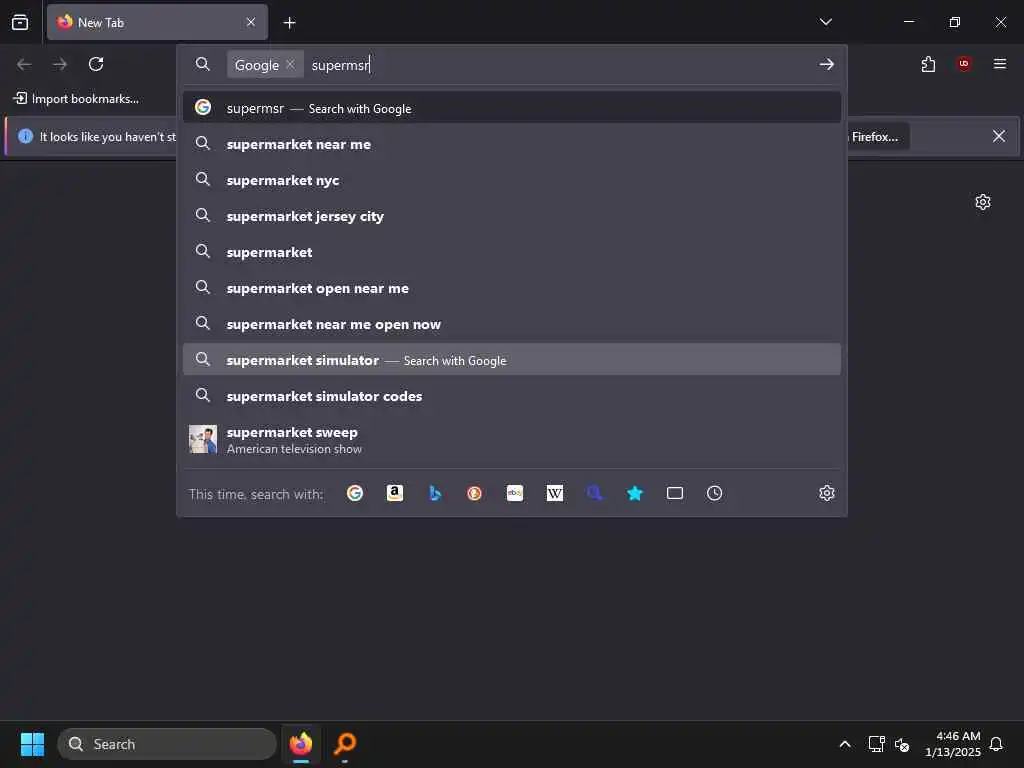Open Firefox View icon
The height and width of the screenshot is (768, 1024).
click(20, 22)
